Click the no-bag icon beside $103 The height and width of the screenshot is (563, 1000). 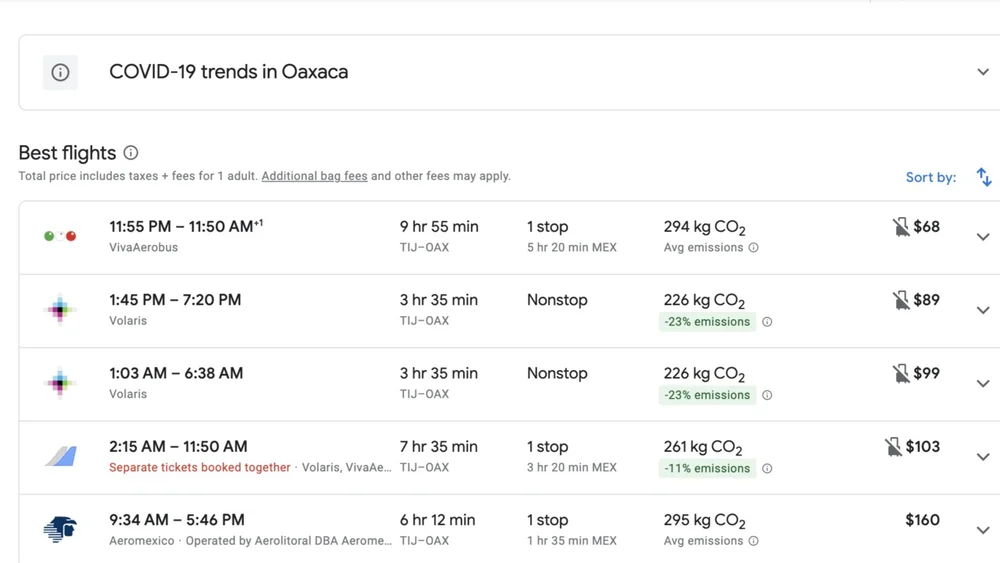pyautogui.click(x=893, y=447)
